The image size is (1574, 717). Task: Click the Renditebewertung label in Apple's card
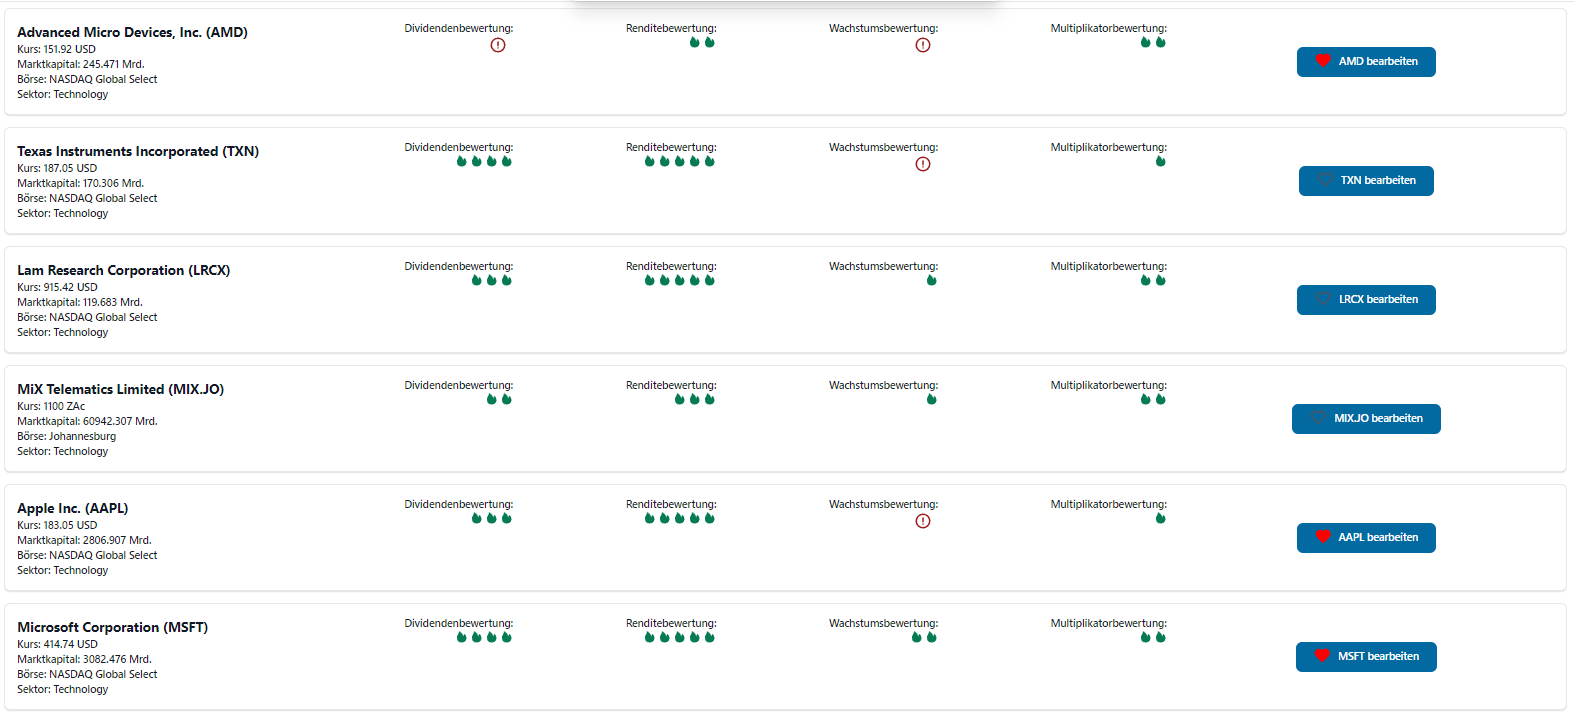coord(671,504)
